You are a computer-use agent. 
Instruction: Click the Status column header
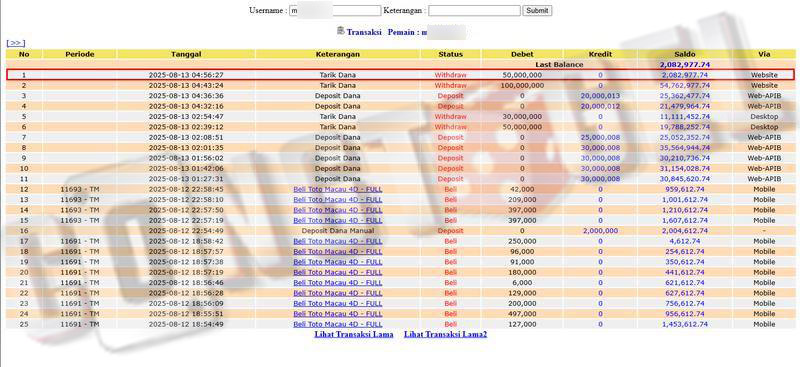click(451, 54)
